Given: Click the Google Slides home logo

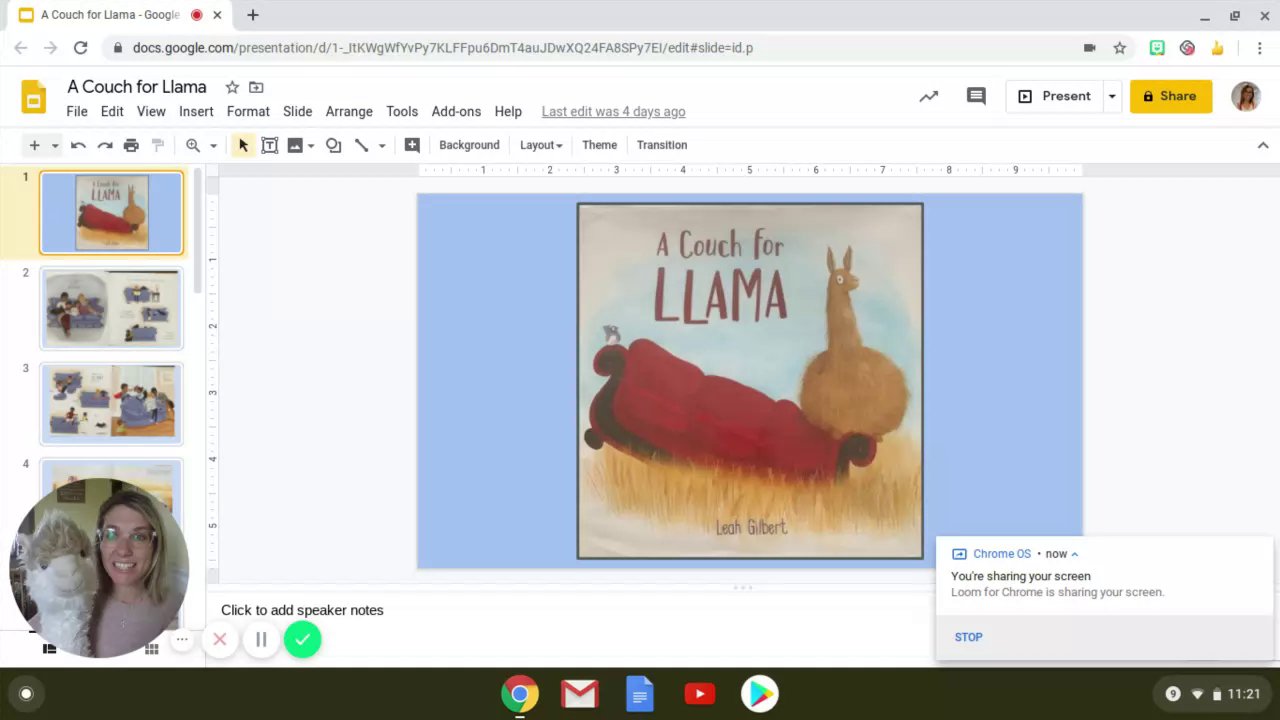Looking at the screenshot, I should [x=34, y=97].
